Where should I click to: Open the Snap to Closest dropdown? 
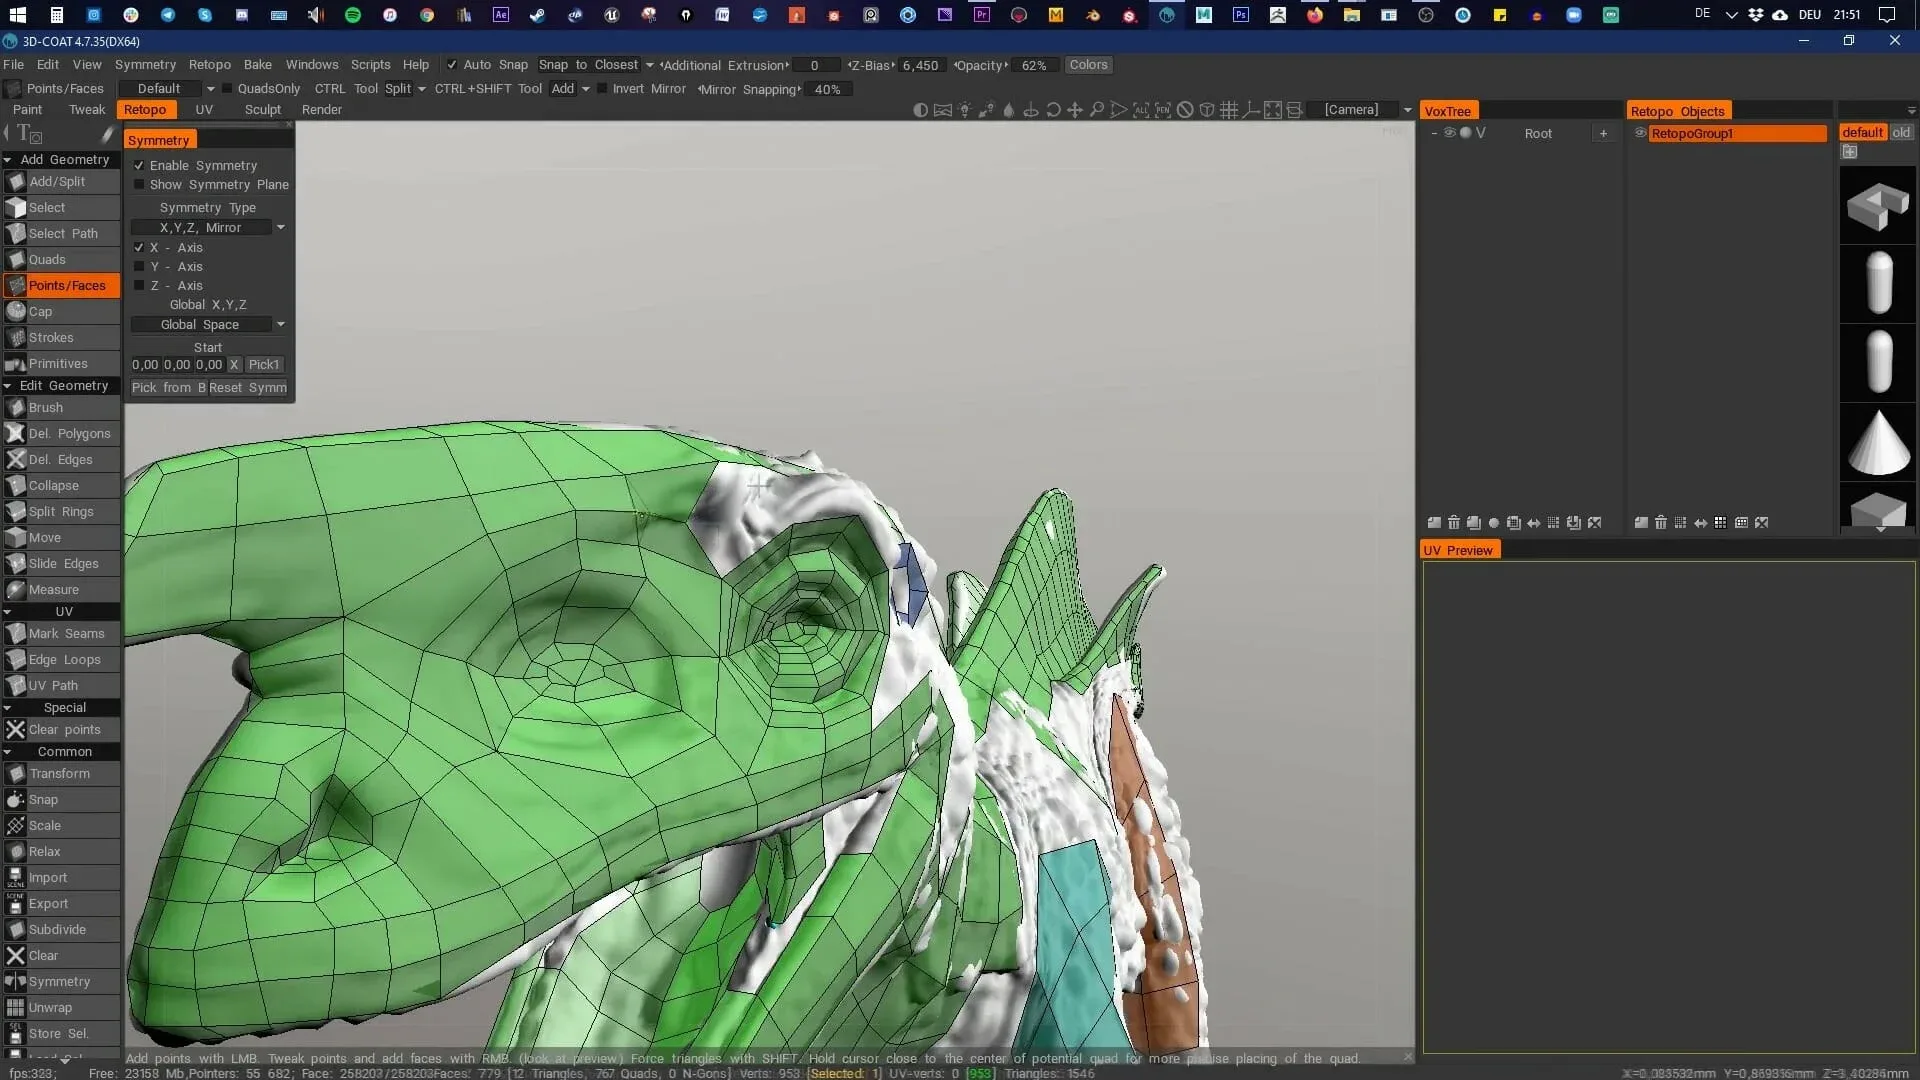649,65
